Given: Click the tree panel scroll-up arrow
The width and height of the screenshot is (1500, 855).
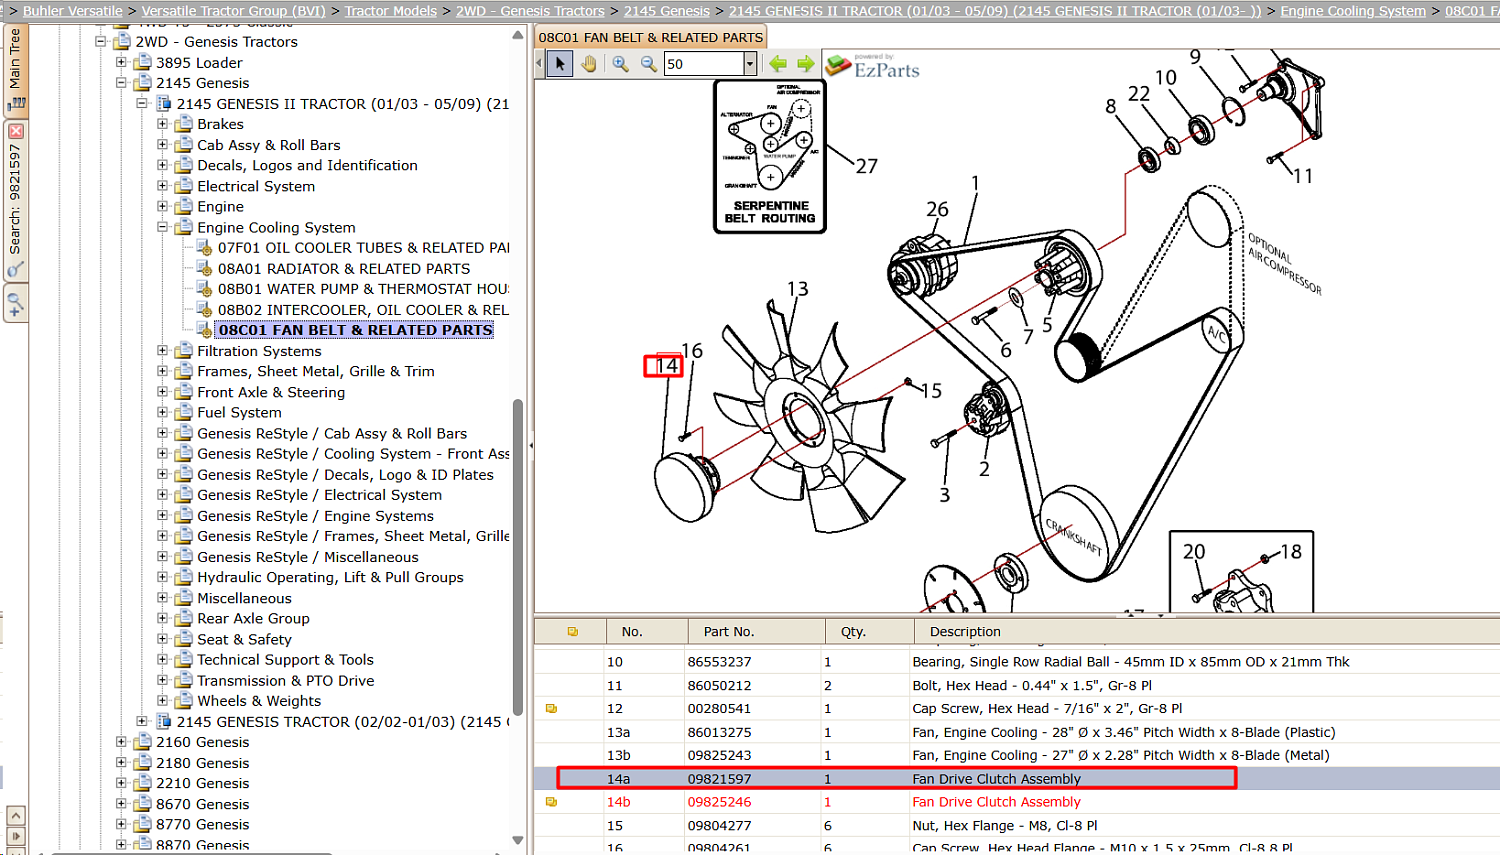Looking at the screenshot, I should coord(518,35).
